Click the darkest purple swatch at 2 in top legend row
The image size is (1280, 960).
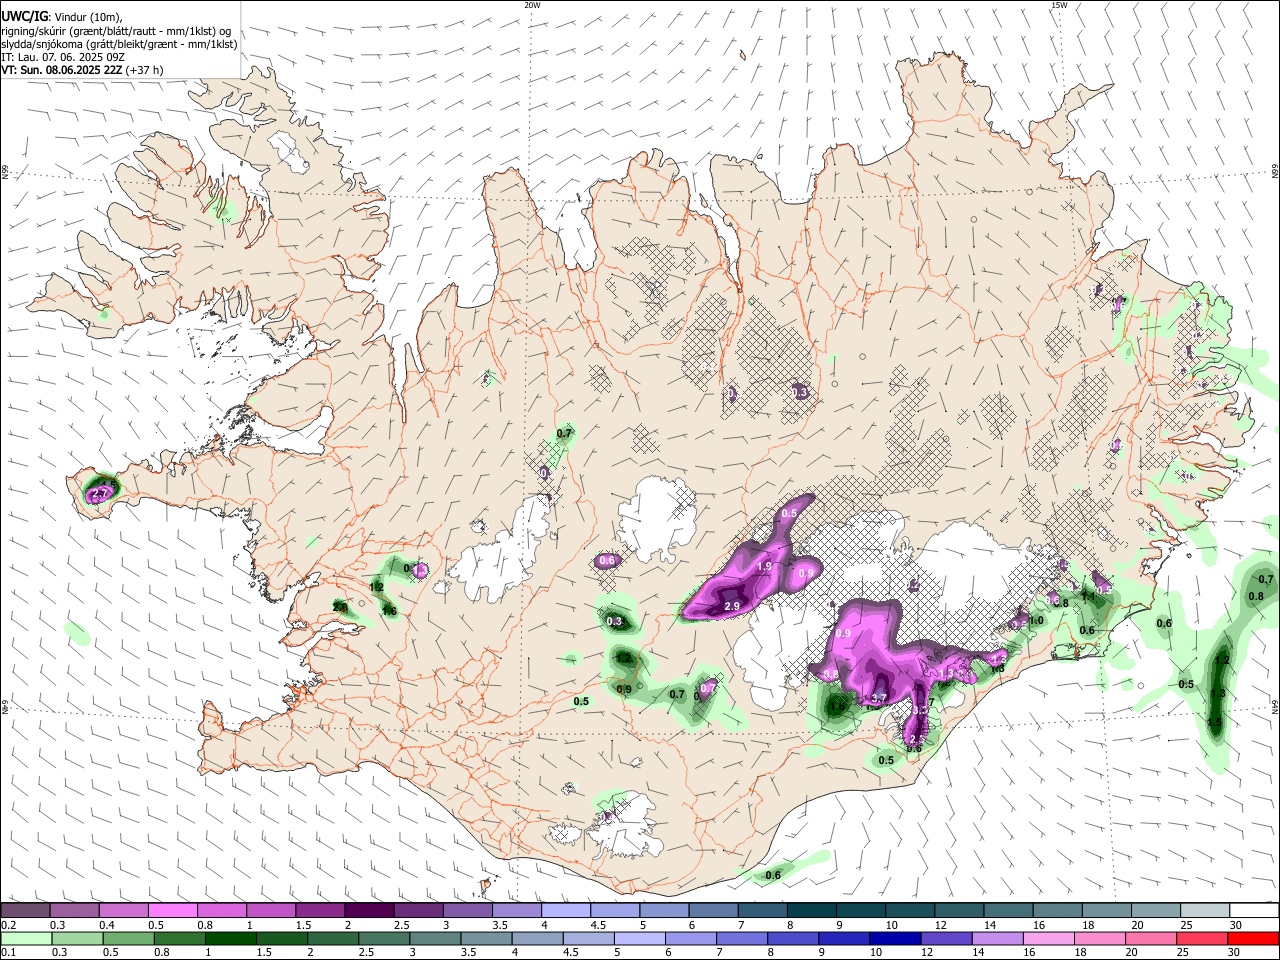[x=369, y=910]
